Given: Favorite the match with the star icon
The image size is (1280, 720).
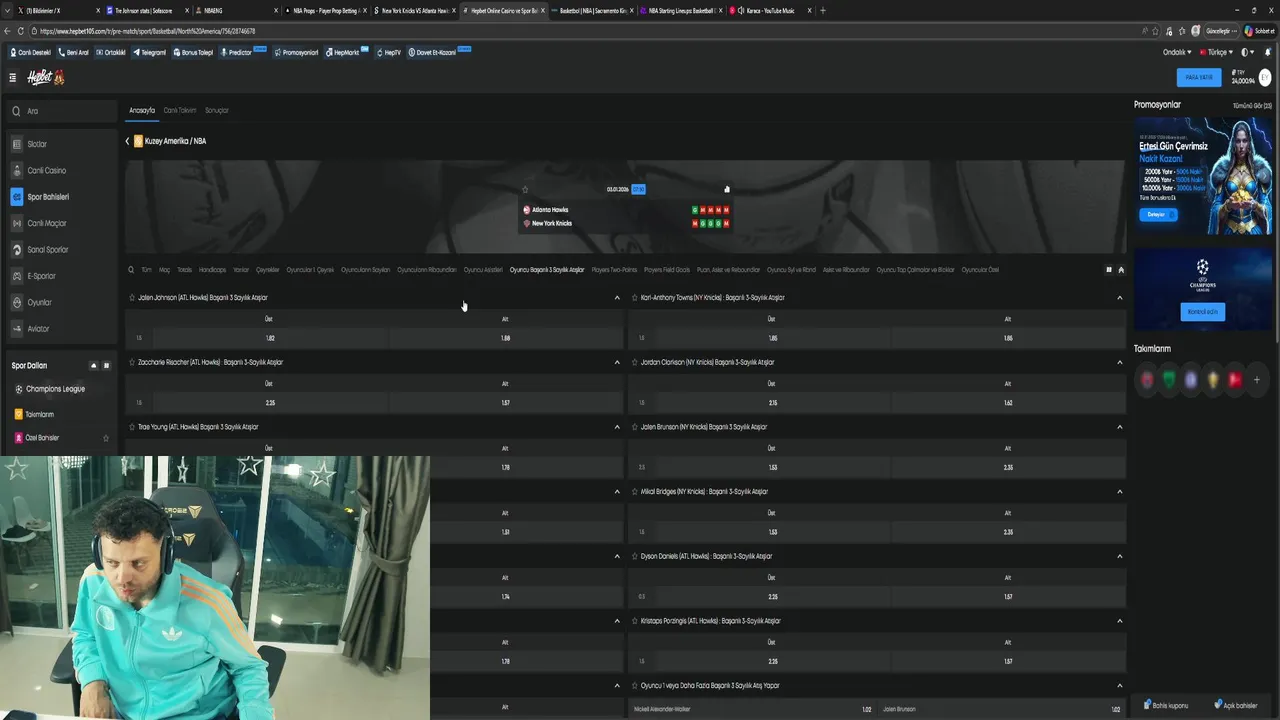Looking at the screenshot, I should click(525, 189).
